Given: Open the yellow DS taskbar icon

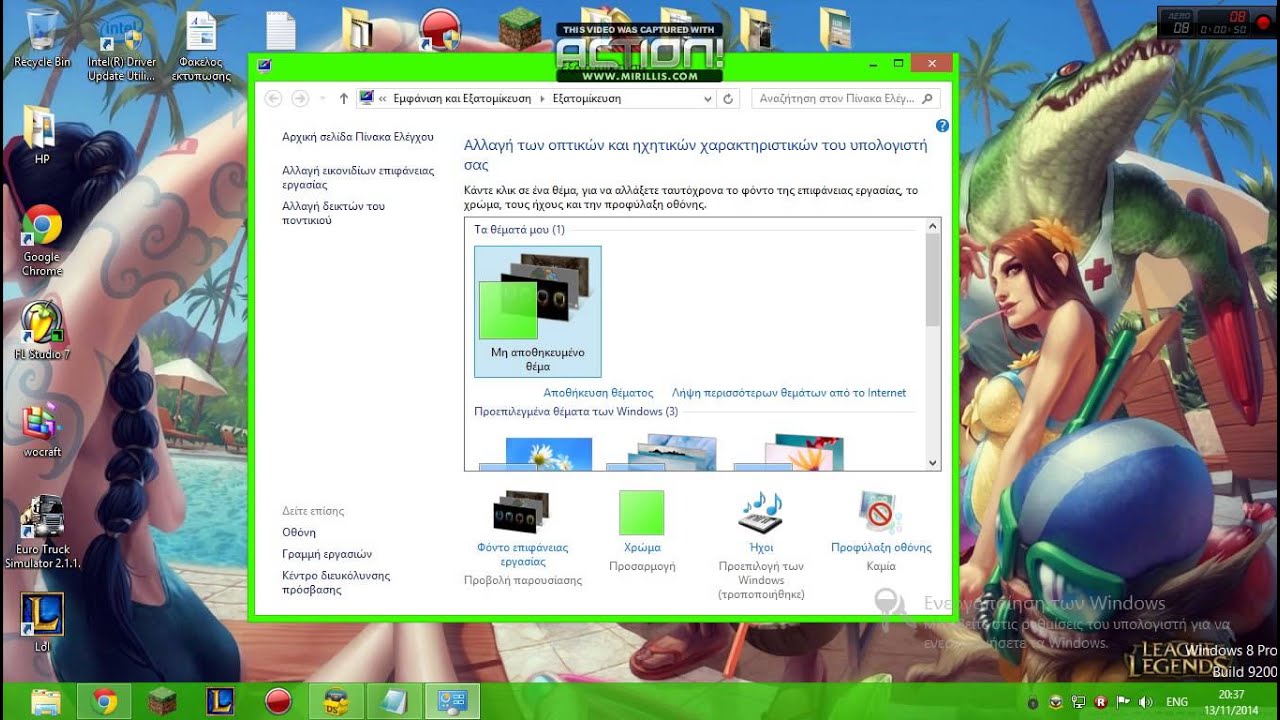Looking at the screenshot, I should pos(336,701).
